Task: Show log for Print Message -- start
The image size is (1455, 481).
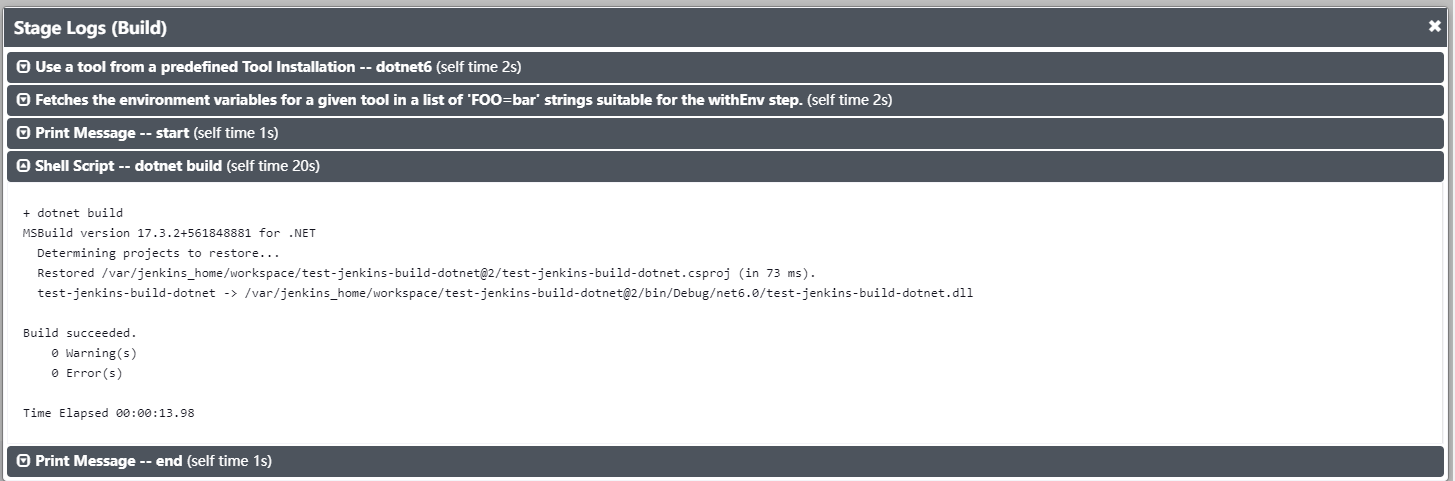Action: (x=725, y=133)
